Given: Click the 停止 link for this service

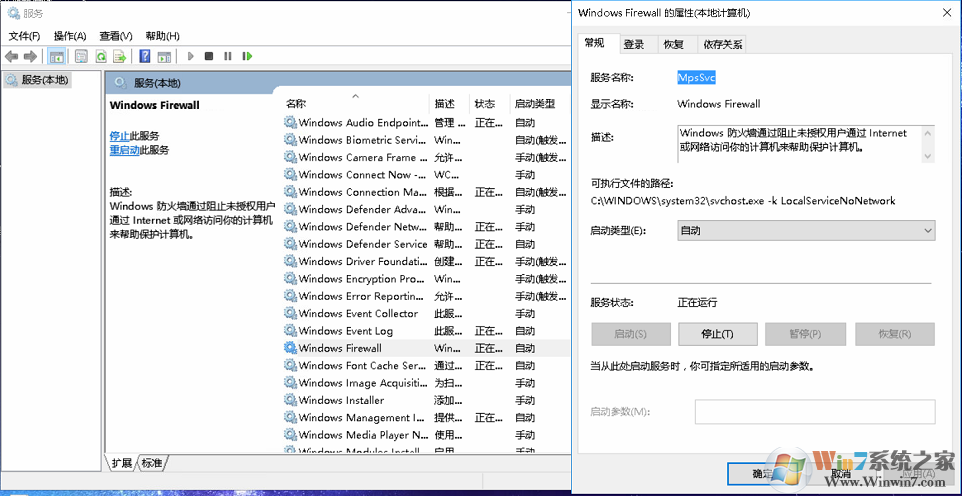Looking at the screenshot, I should point(119,136).
